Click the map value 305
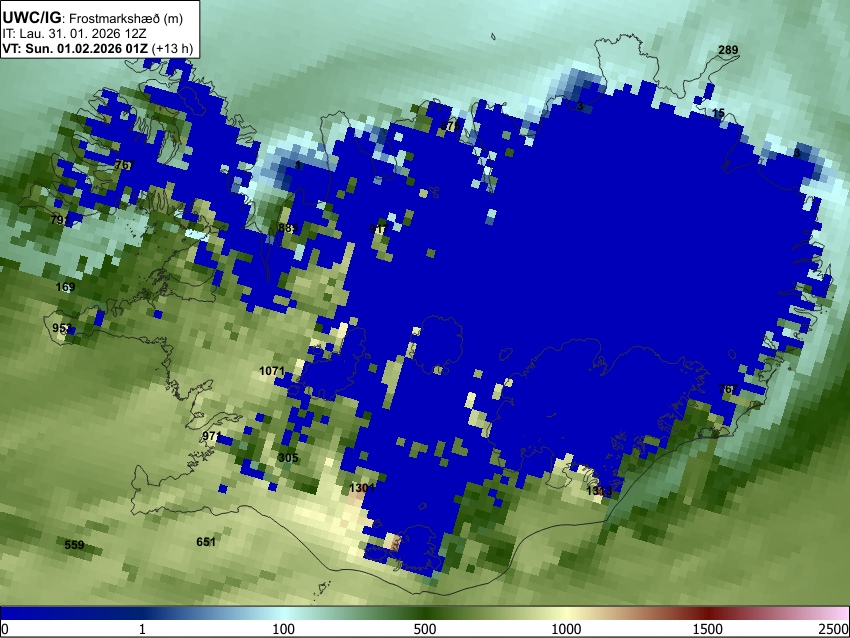 (288, 457)
